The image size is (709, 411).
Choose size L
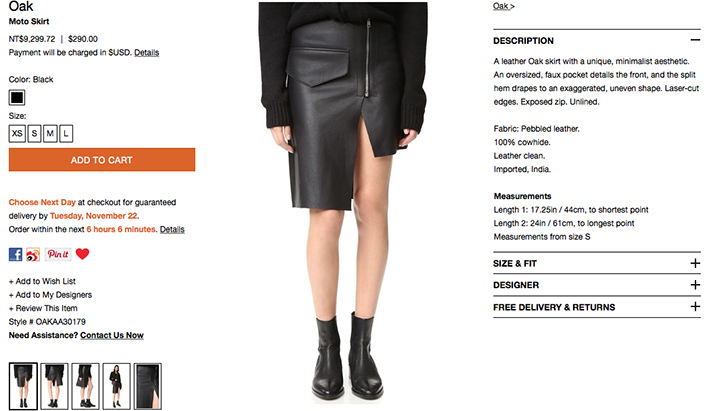click(66, 133)
